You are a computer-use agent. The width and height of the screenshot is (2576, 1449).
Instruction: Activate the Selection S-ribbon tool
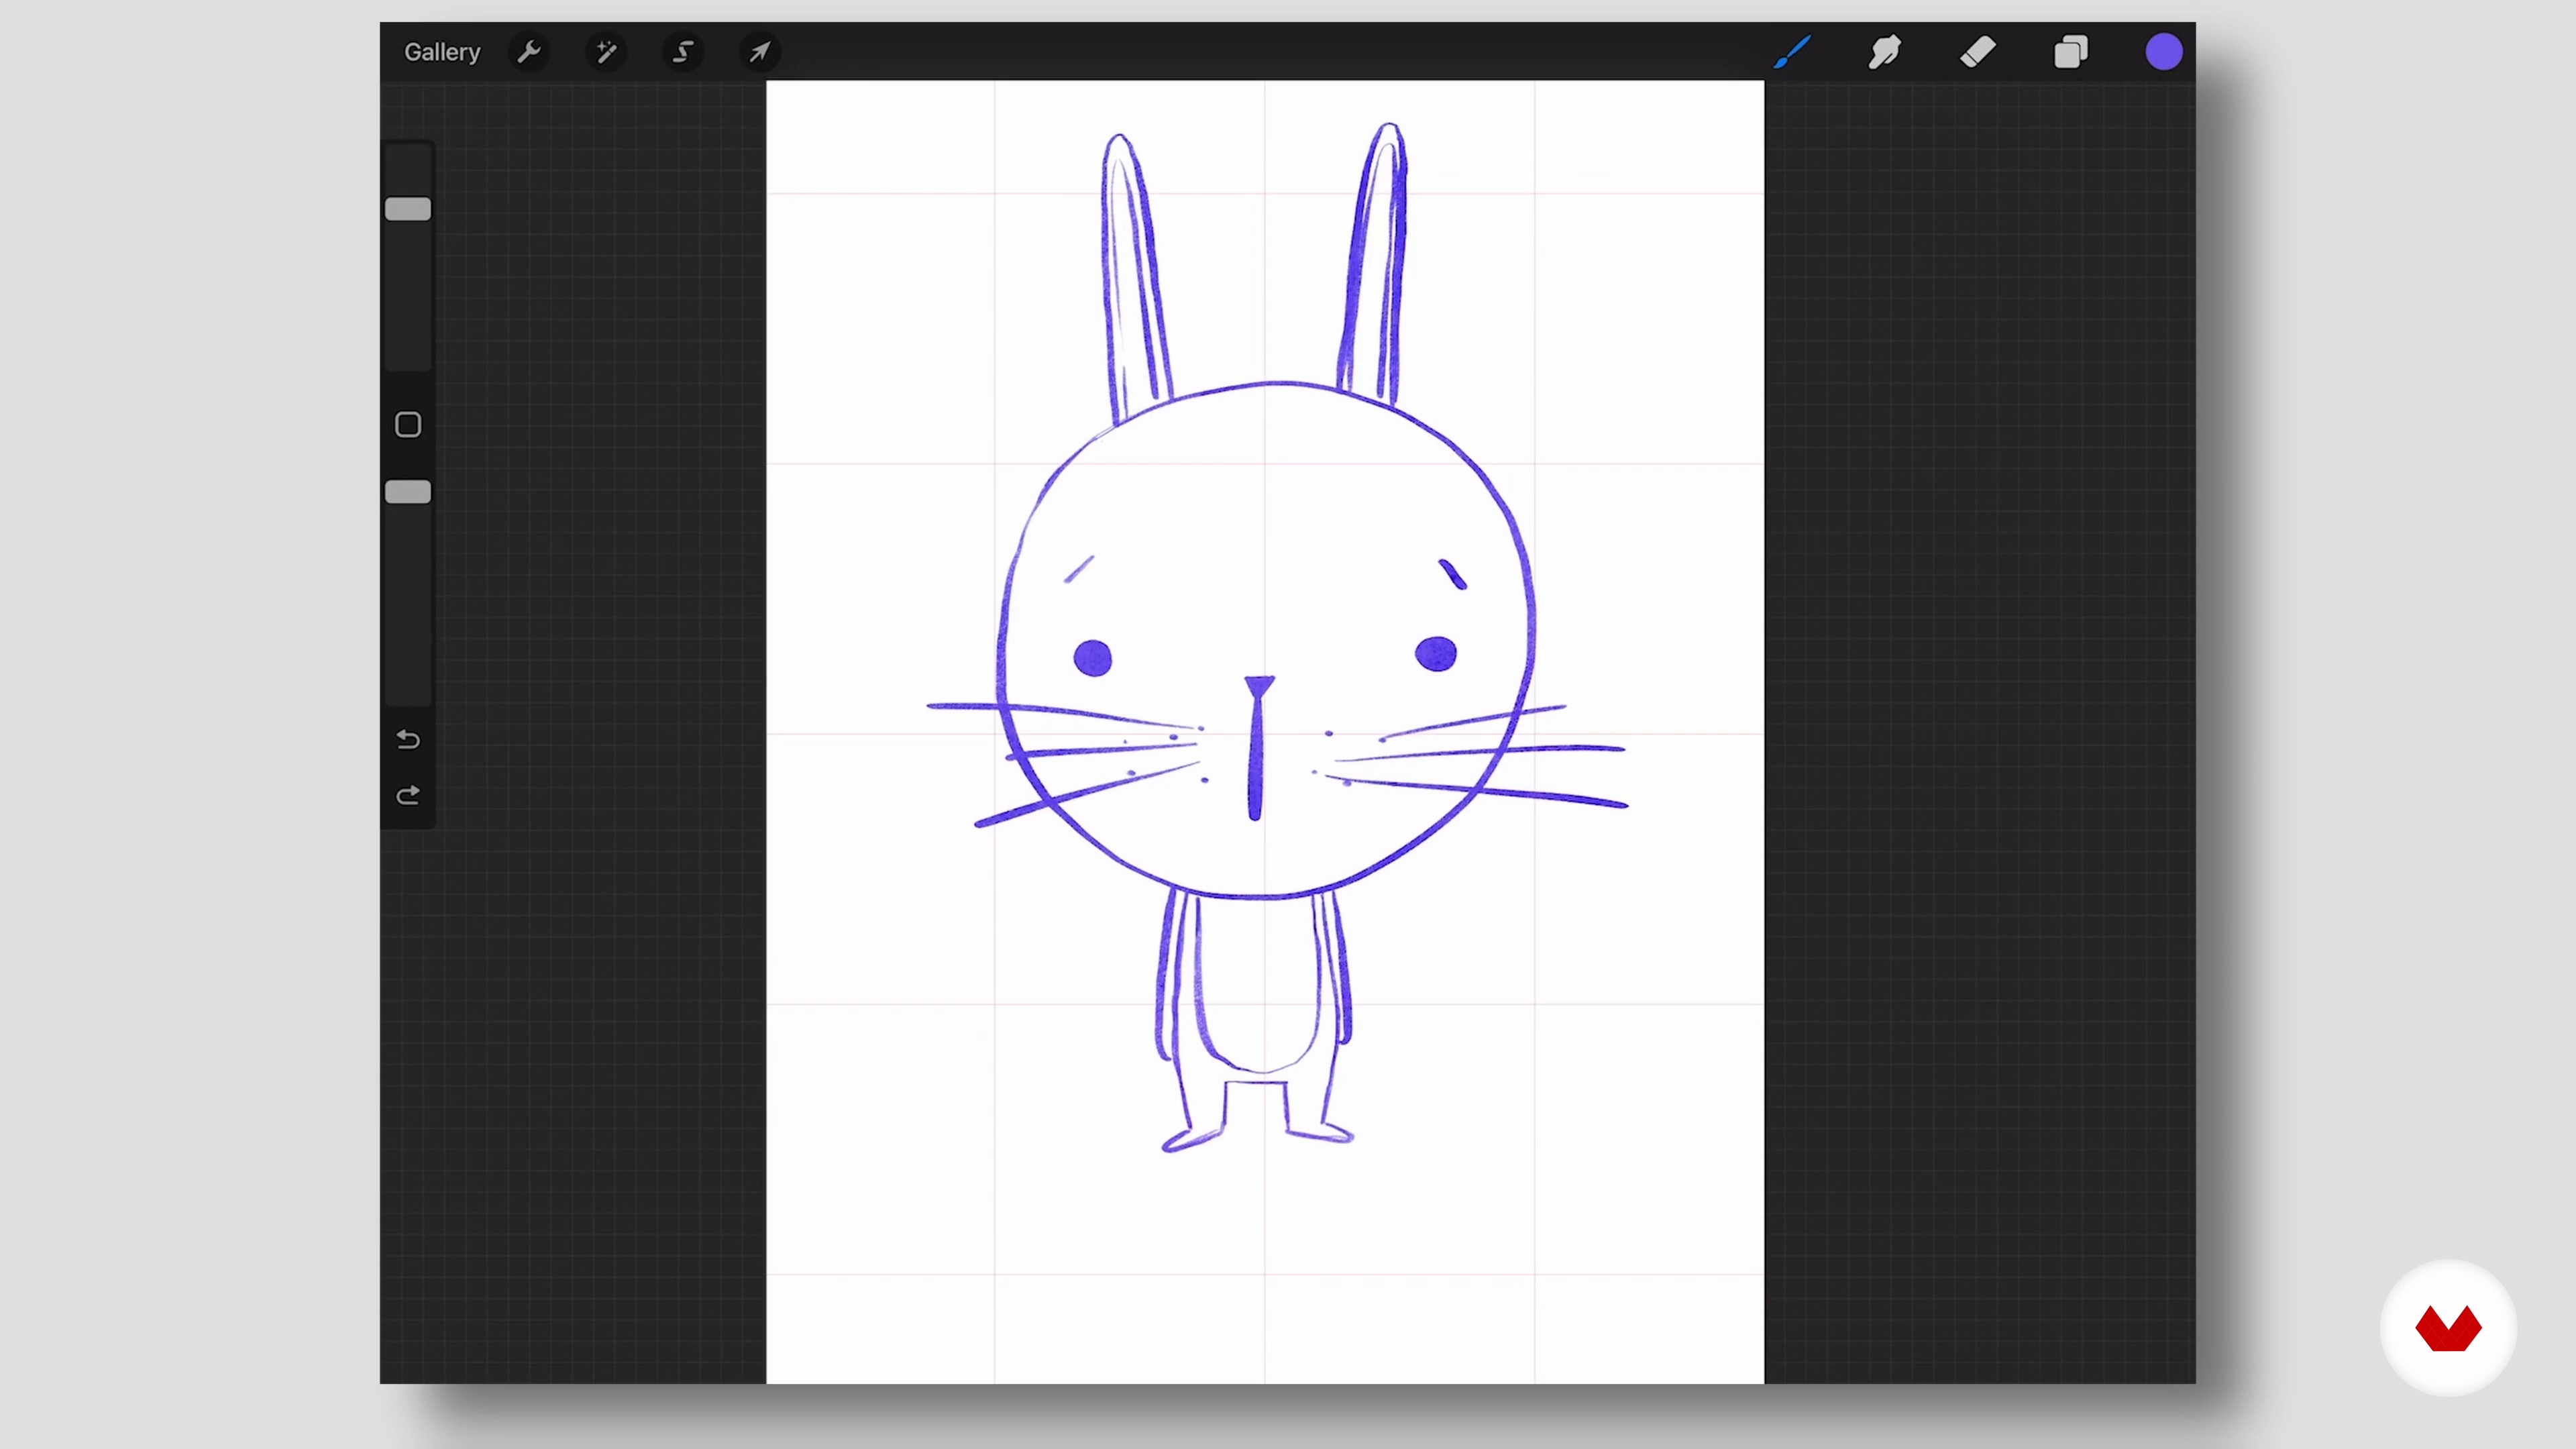(x=683, y=52)
